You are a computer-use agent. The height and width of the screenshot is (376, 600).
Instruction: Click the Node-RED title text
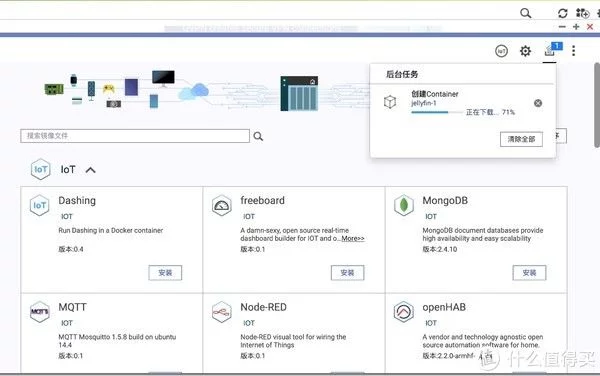263,307
